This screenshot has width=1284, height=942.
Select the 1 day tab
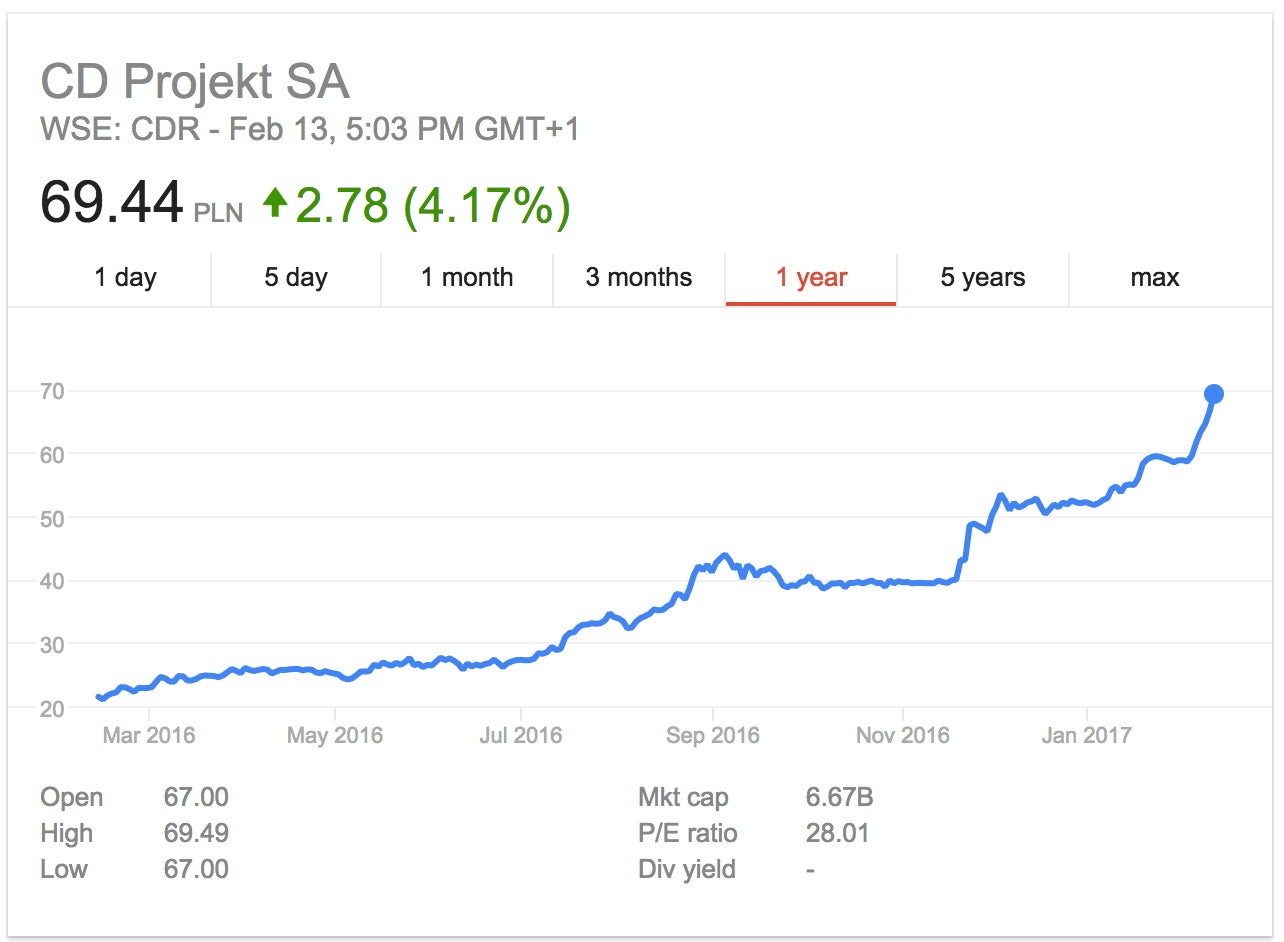(x=125, y=277)
